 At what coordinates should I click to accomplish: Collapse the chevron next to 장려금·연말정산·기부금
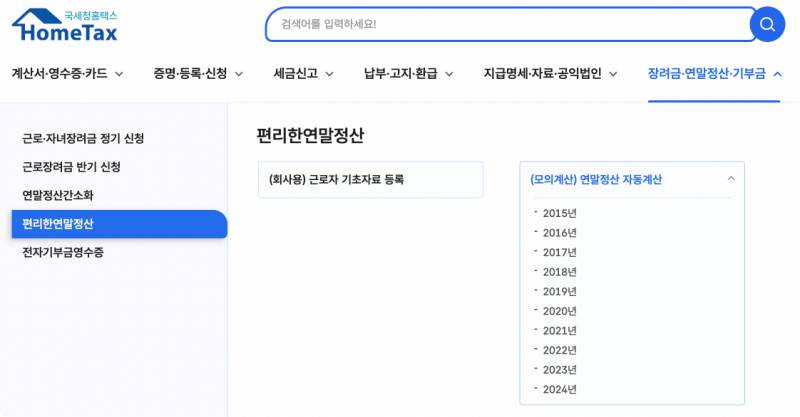click(778, 74)
